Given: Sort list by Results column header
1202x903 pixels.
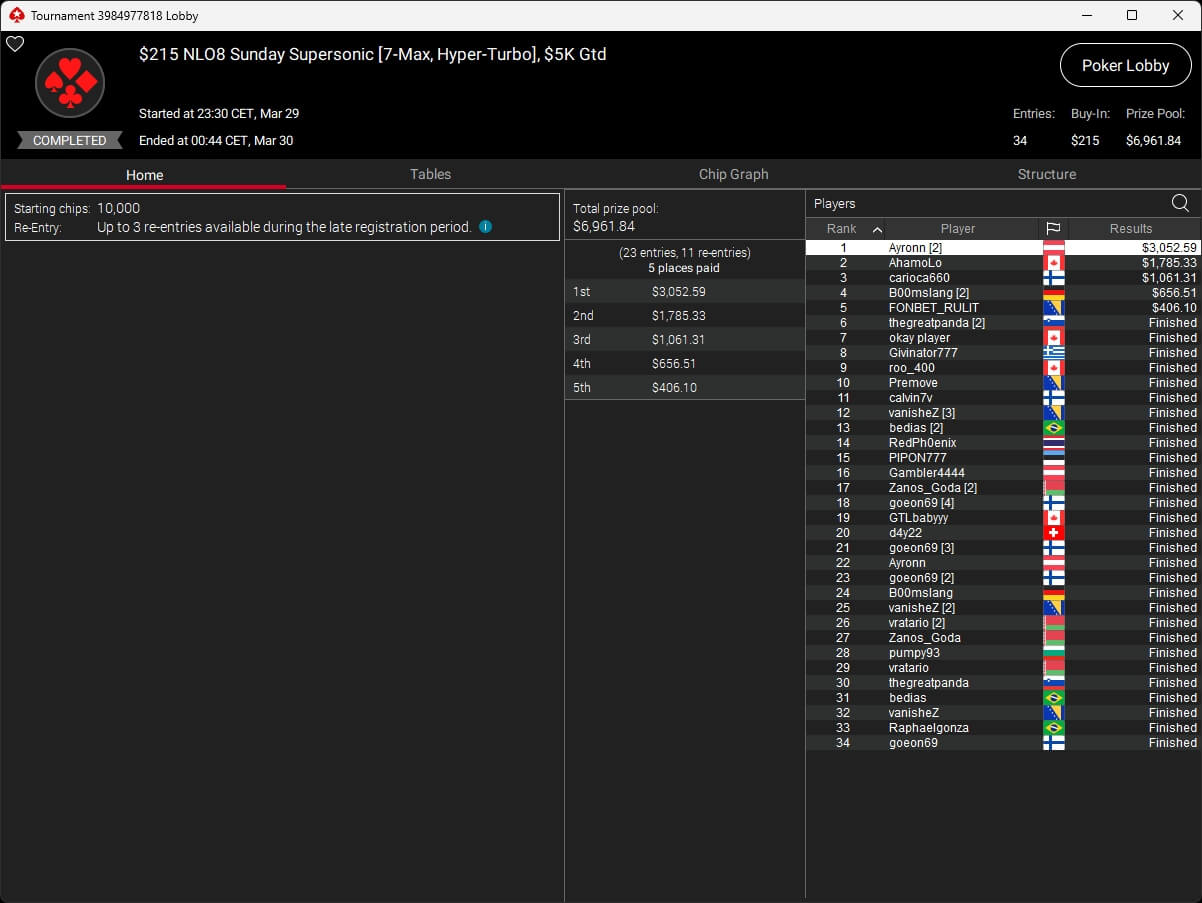Looking at the screenshot, I should [x=1131, y=229].
